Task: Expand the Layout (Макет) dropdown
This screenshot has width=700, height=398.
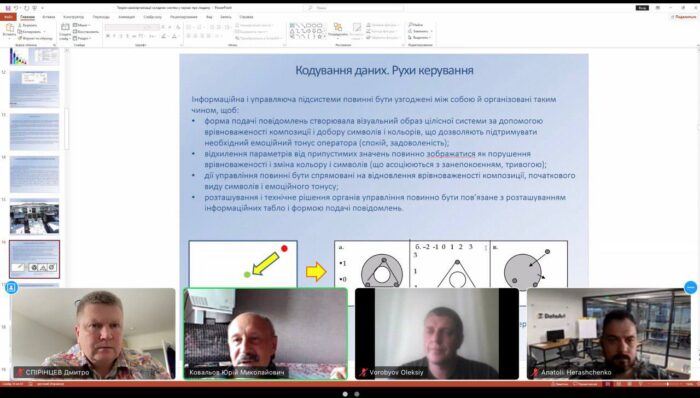Action: coord(82,25)
